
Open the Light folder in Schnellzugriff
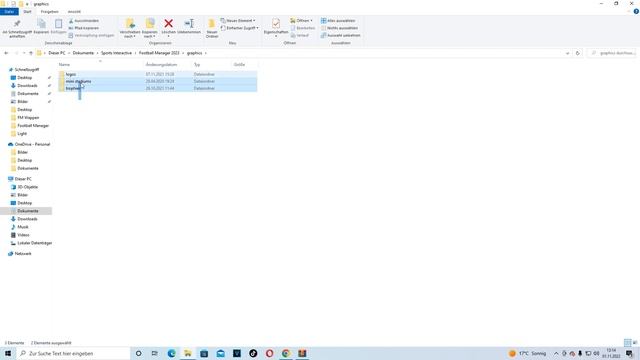pos(22,133)
